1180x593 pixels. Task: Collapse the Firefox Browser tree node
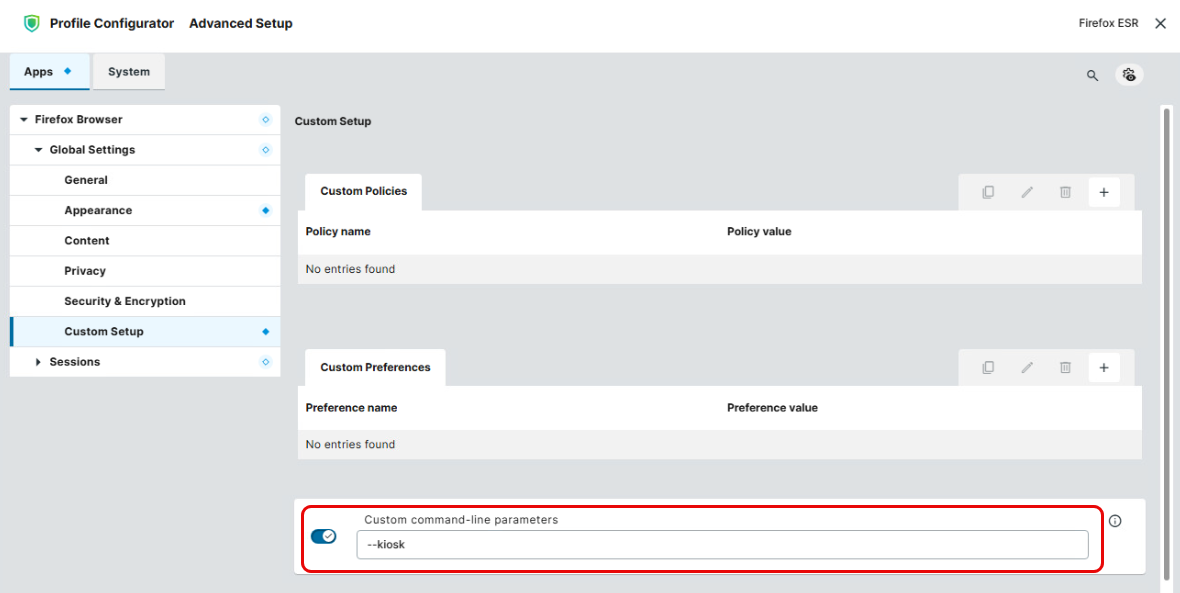(23, 120)
